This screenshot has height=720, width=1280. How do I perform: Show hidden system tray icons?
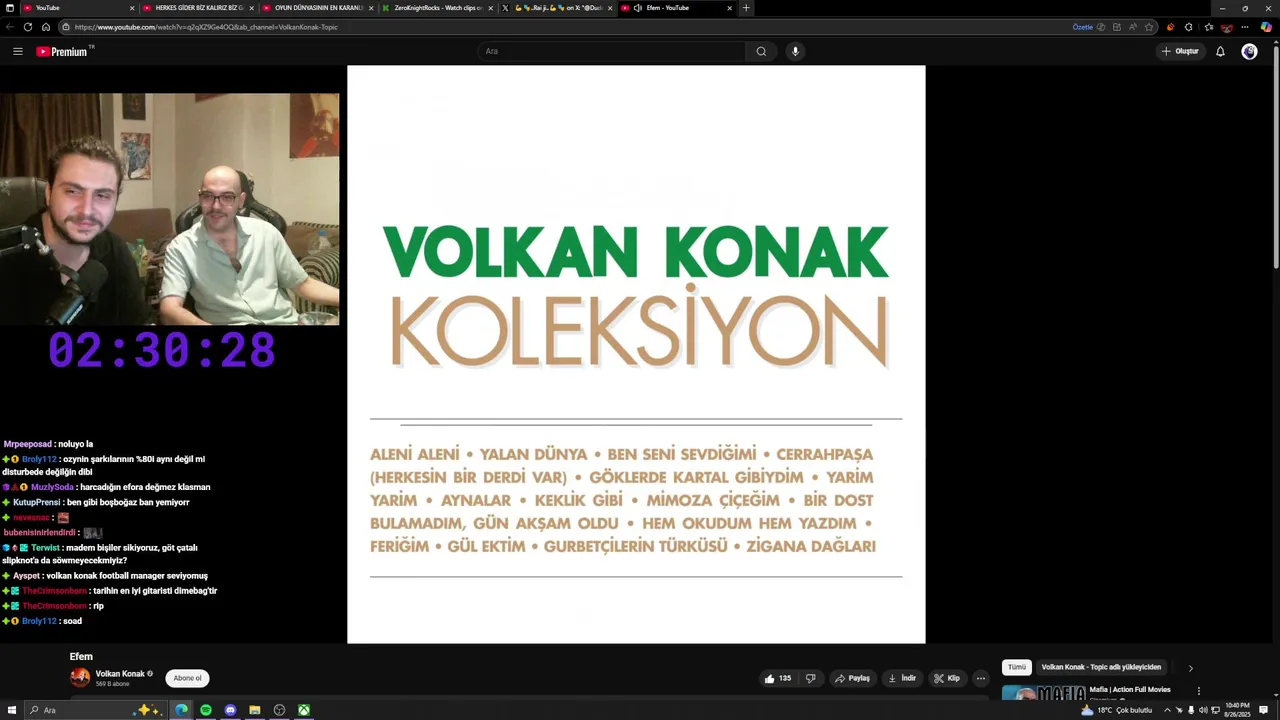pos(1166,710)
